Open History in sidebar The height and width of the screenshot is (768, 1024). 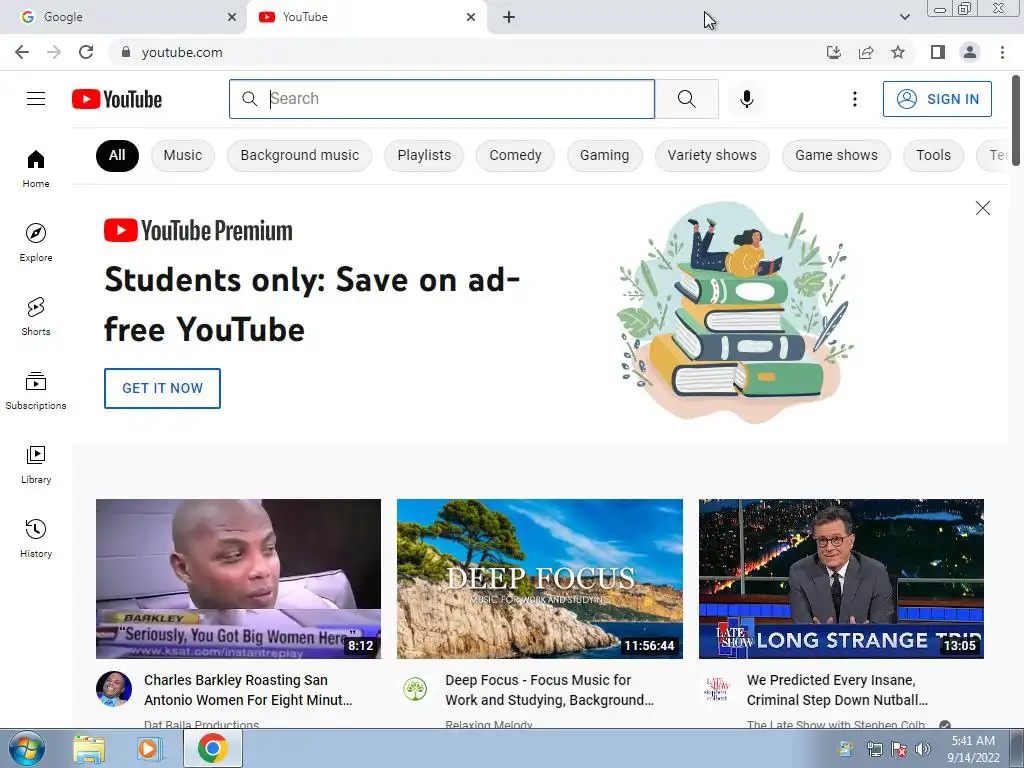36,538
